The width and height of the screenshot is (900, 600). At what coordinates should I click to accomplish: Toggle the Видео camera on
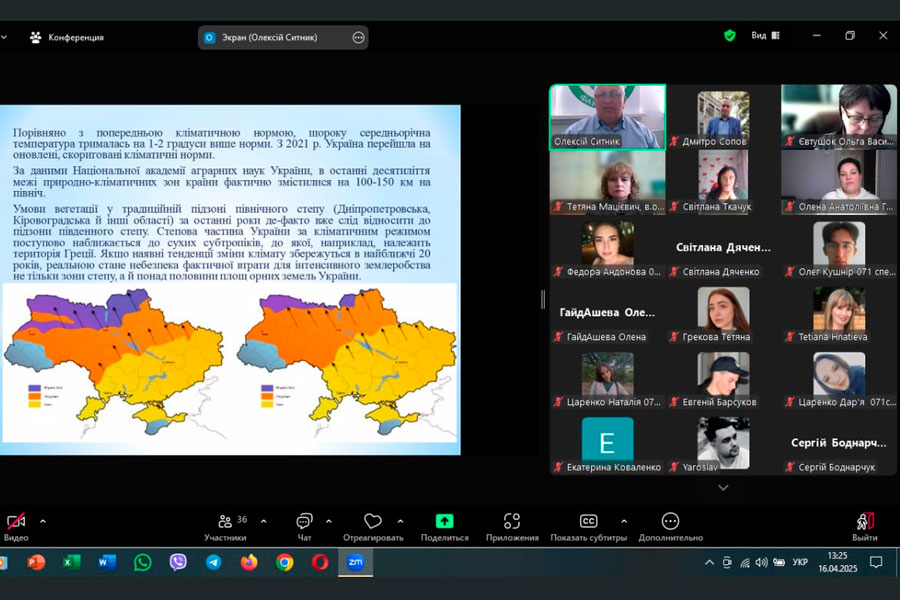[x=16, y=526]
